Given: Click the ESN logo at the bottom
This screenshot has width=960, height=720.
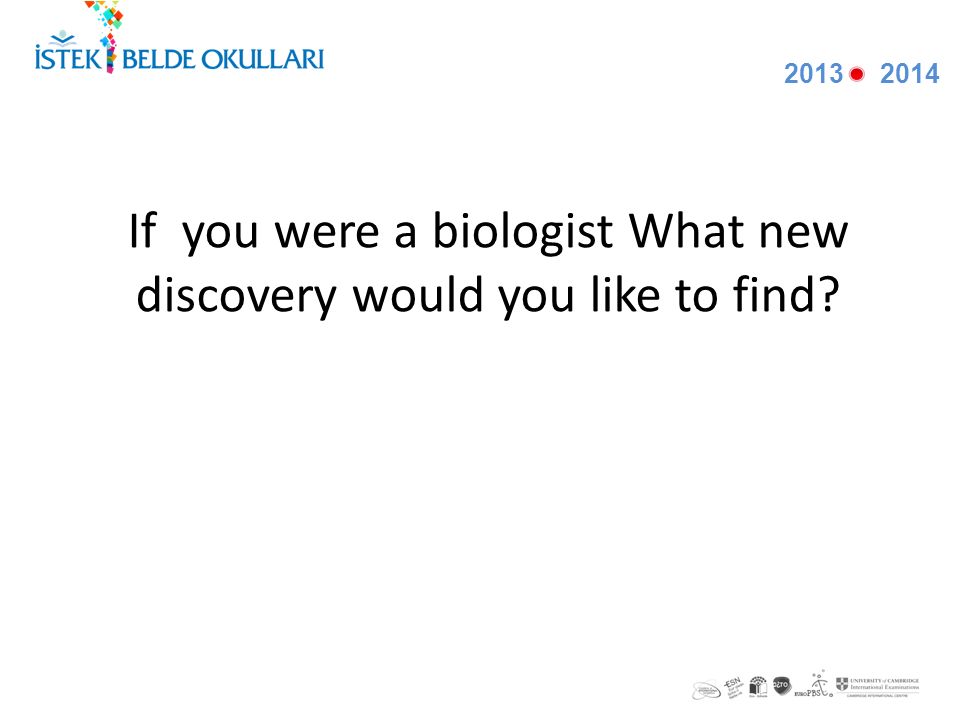Looking at the screenshot, I should (x=733, y=689).
